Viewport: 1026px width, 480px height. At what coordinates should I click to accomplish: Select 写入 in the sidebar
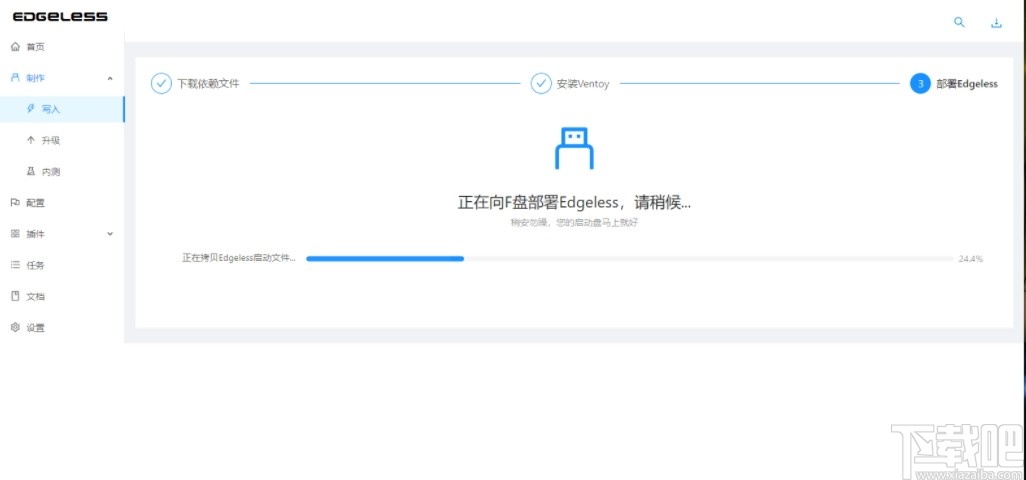click(62, 109)
